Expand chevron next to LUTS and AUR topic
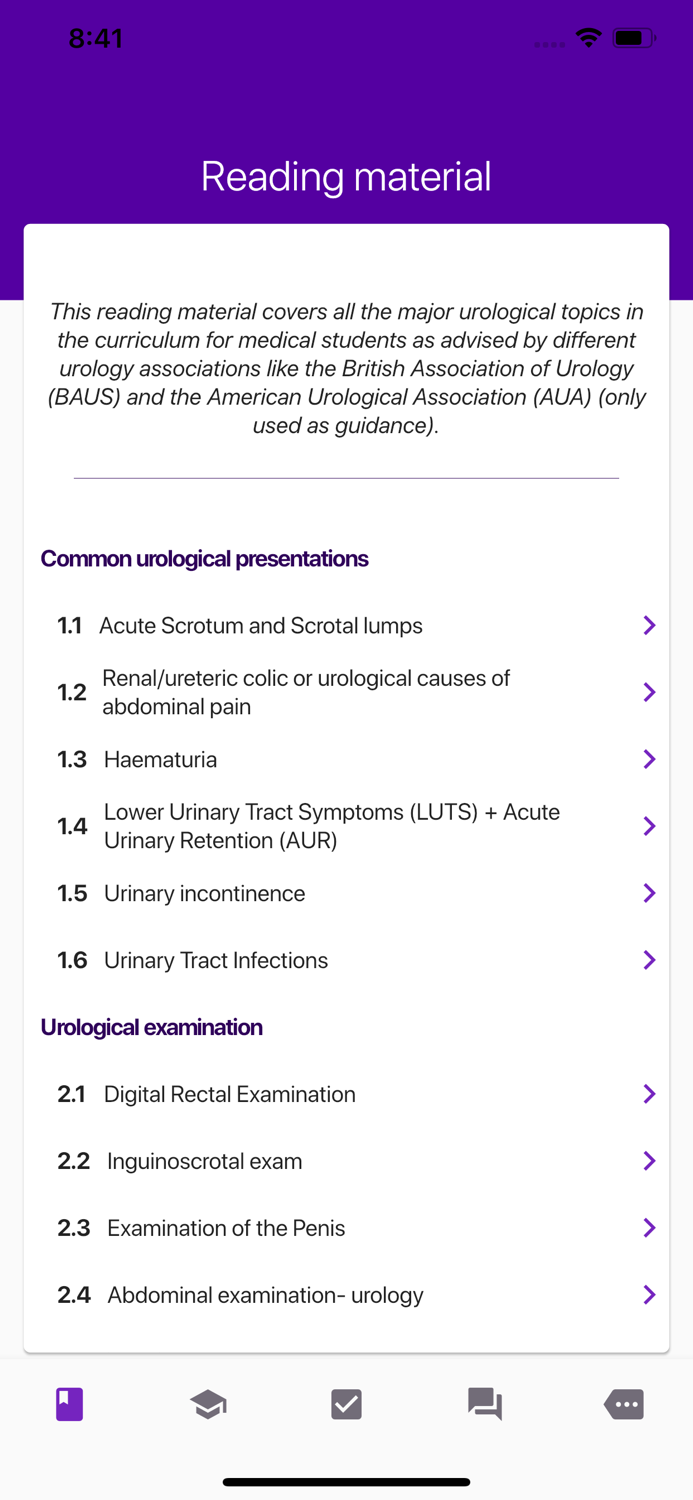 [x=649, y=826]
